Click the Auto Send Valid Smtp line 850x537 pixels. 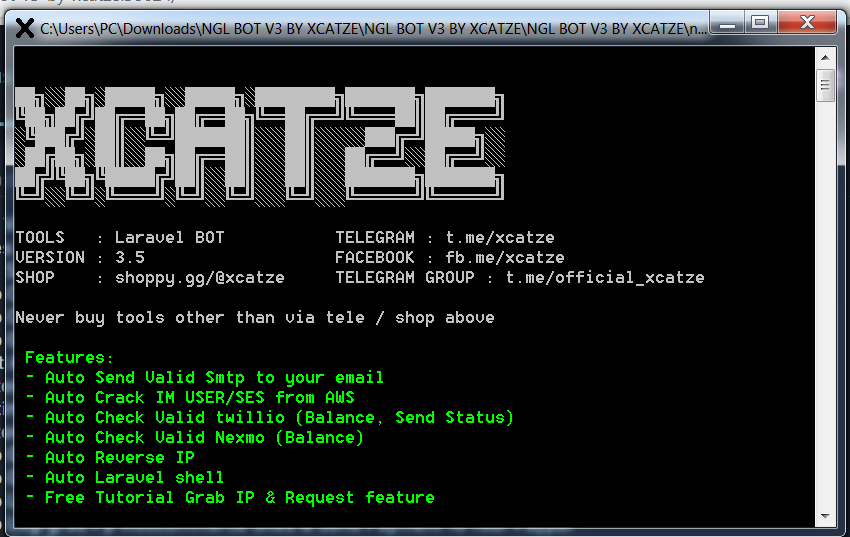(x=204, y=378)
